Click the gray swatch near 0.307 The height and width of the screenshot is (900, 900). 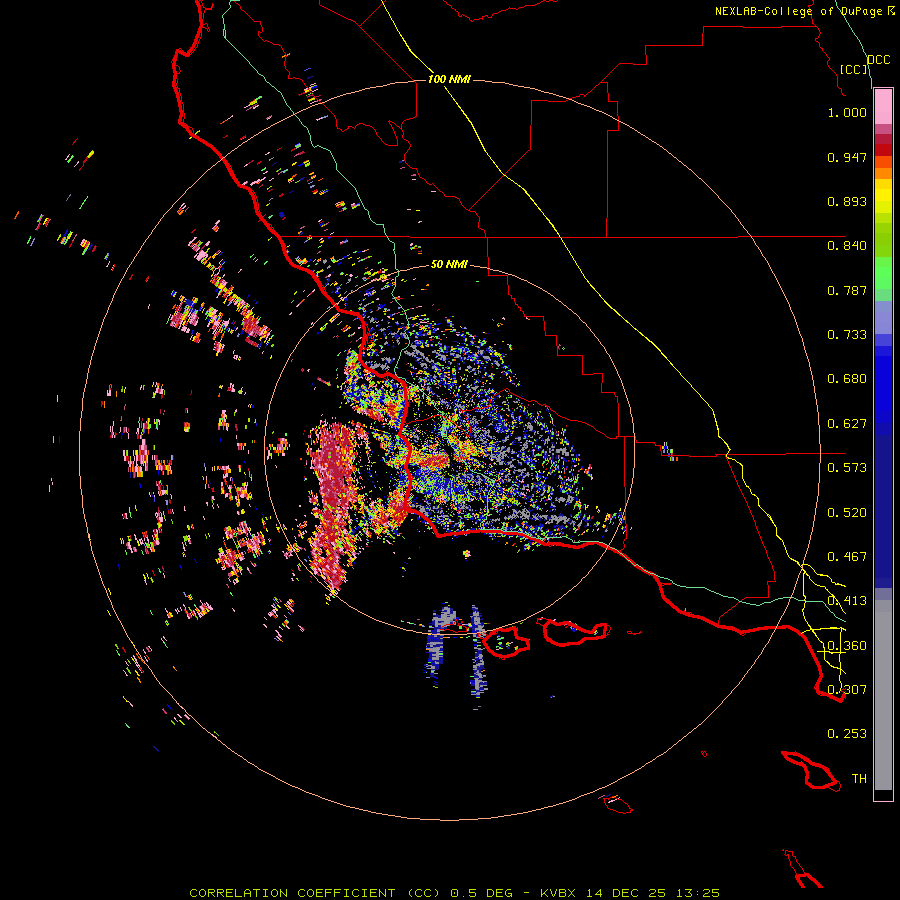pyautogui.click(x=883, y=695)
